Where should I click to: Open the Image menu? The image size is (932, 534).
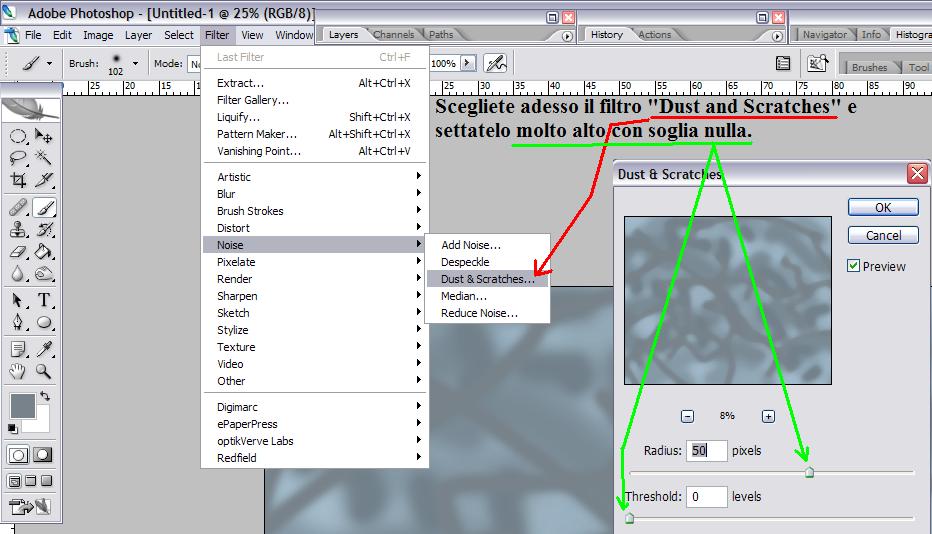click(x=98, y=35)
